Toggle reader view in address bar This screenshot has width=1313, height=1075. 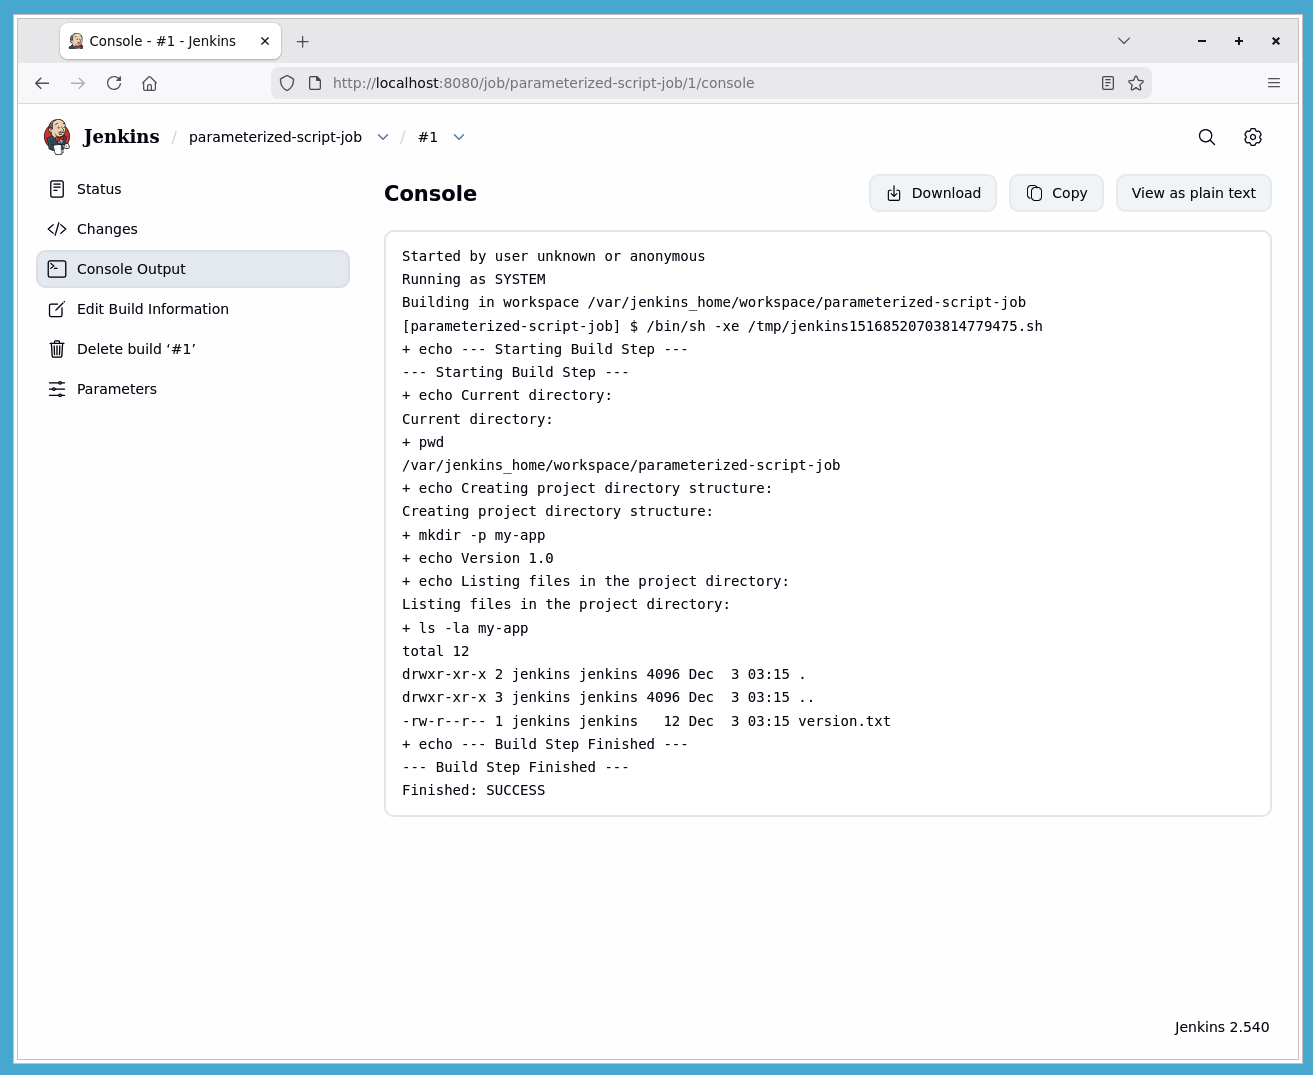click(1107, 83)
